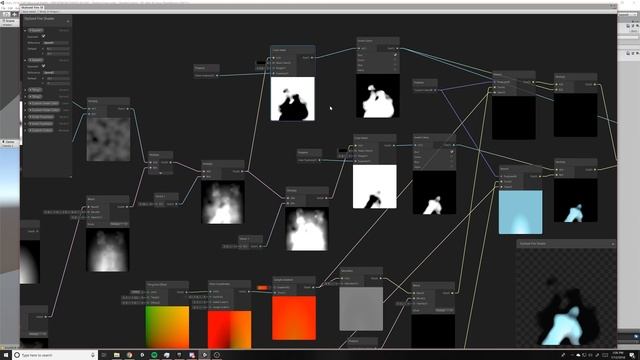Click the Type here to search box
This screenshot has height=360, width=640.
pyautogui.click(x=55, y=355)
